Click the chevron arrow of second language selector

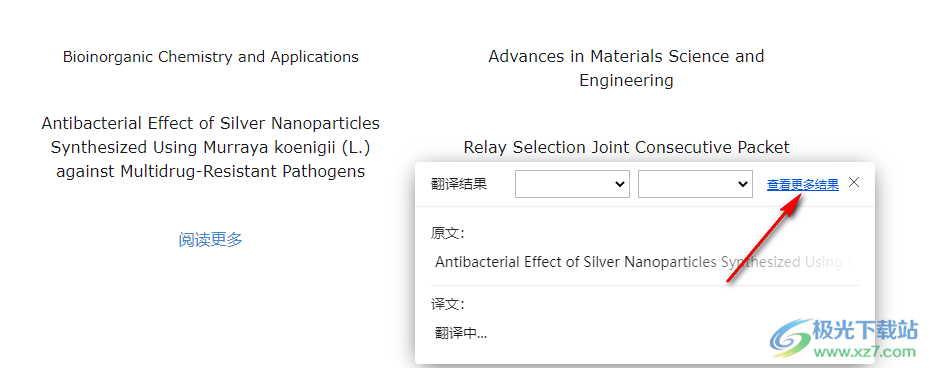click(742, 184)
